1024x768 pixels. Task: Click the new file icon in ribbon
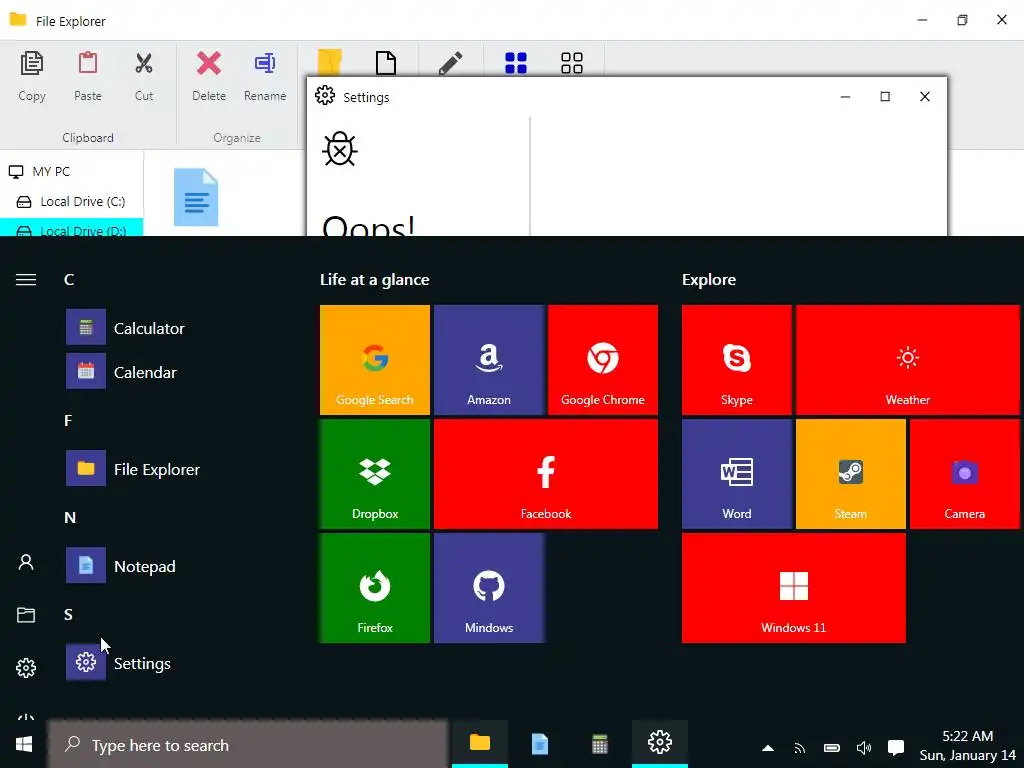point(386,63)
